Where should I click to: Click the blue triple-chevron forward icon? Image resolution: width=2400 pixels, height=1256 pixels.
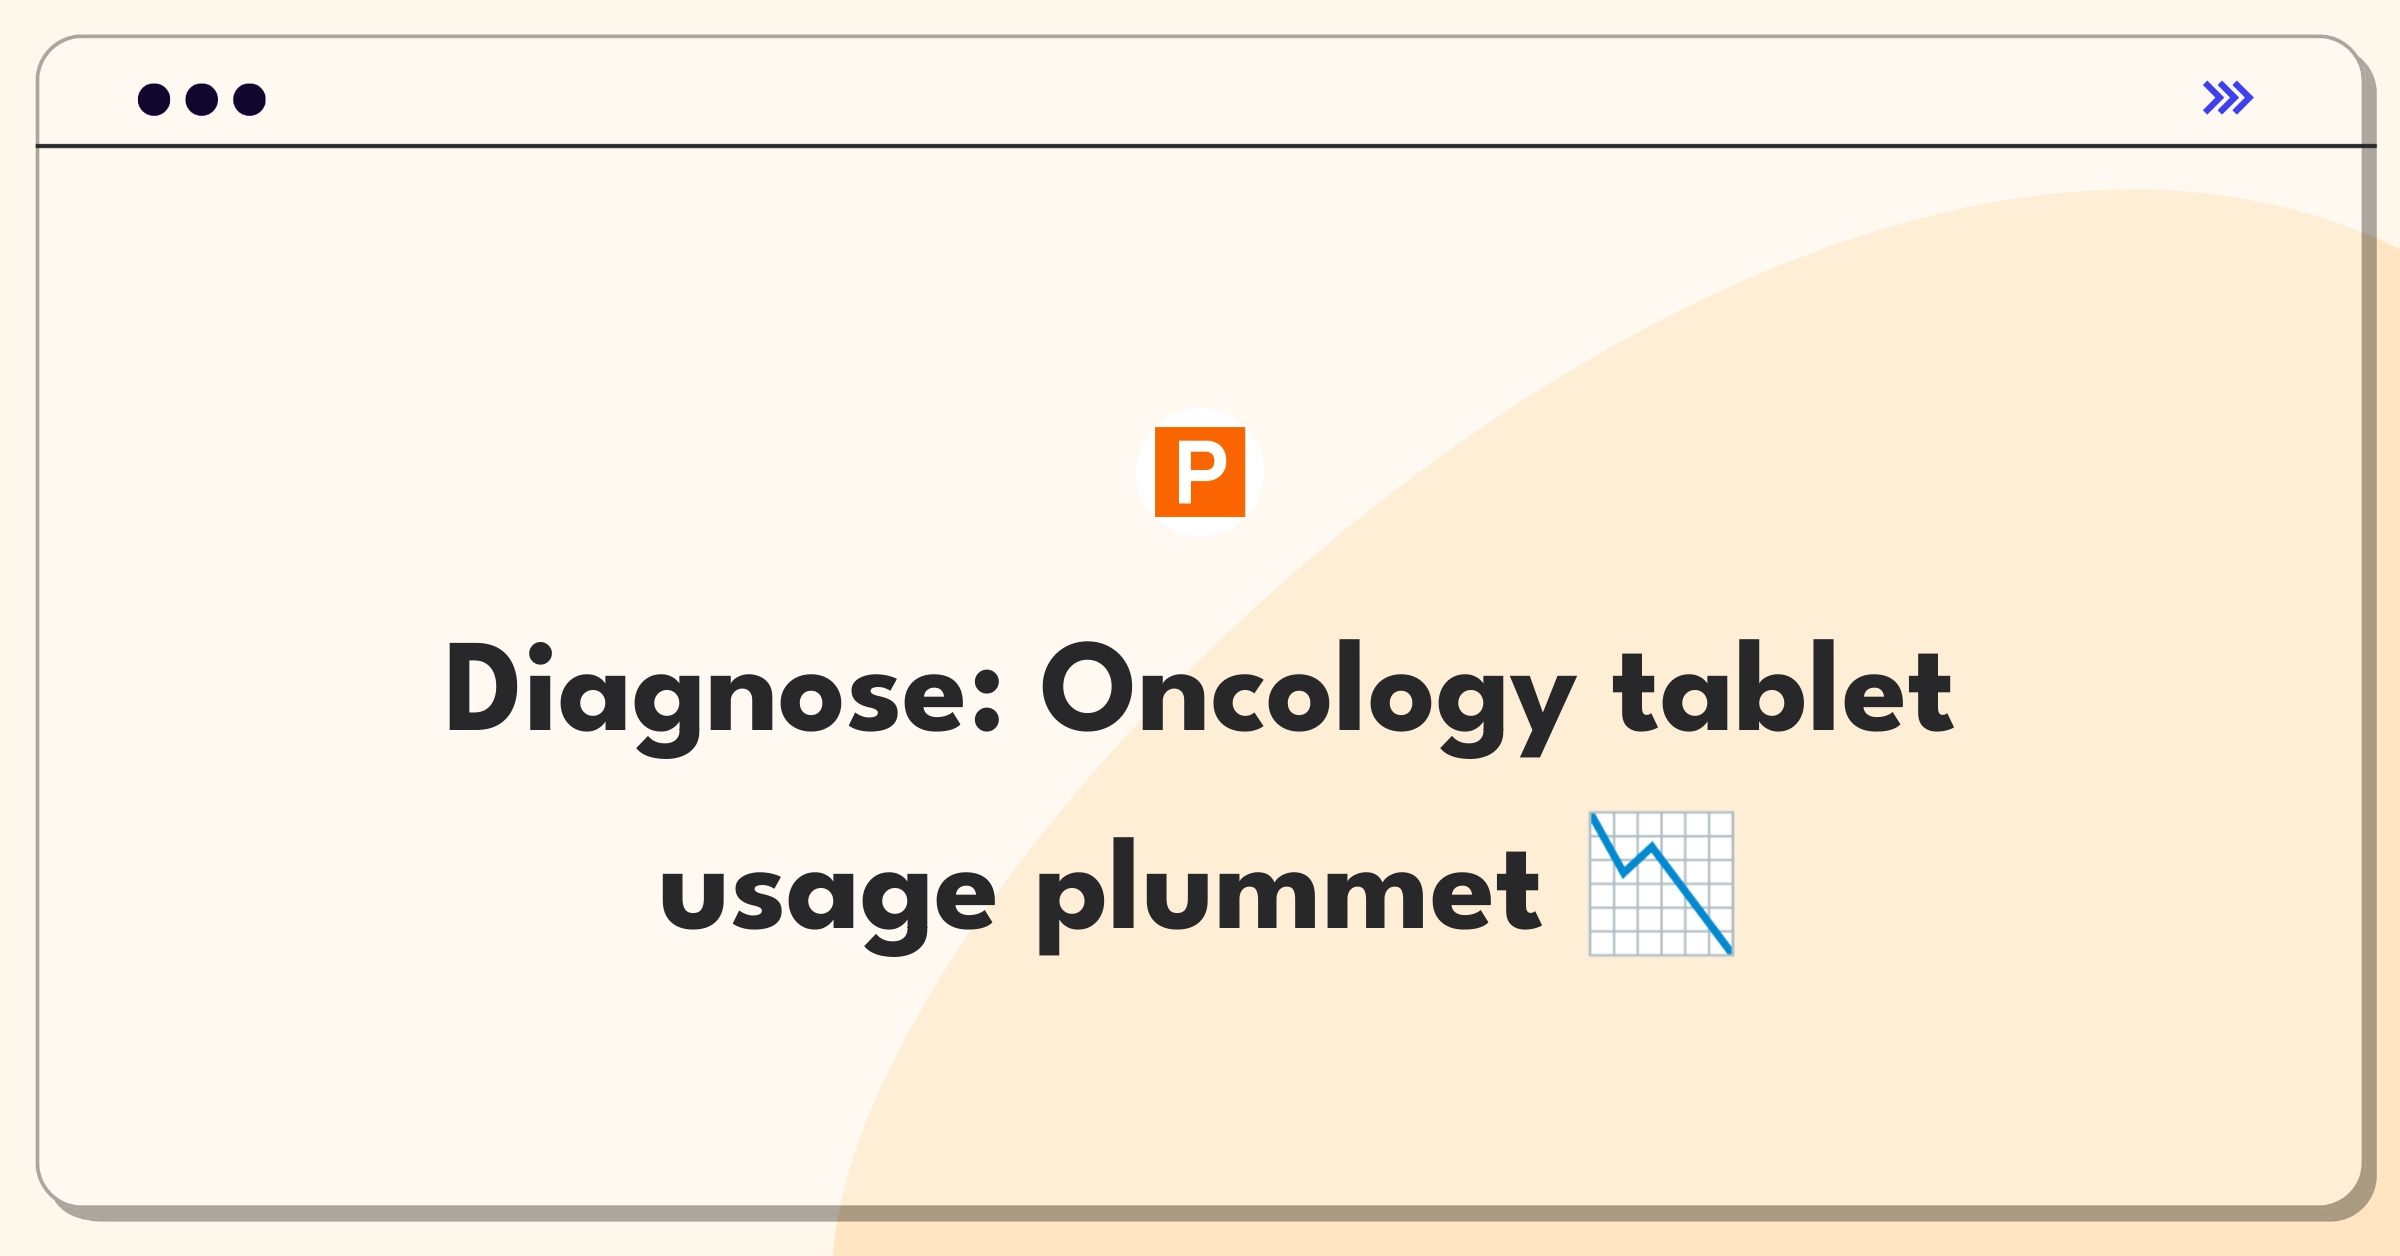(x=2227, y=98)
